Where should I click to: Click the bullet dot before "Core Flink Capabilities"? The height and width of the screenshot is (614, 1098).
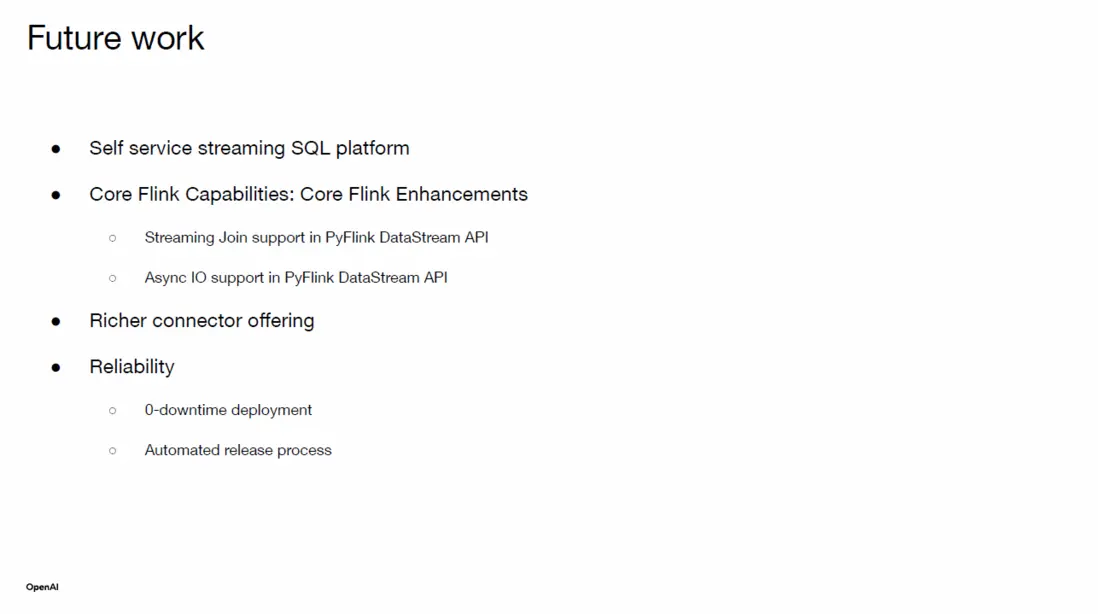[56, 195]
